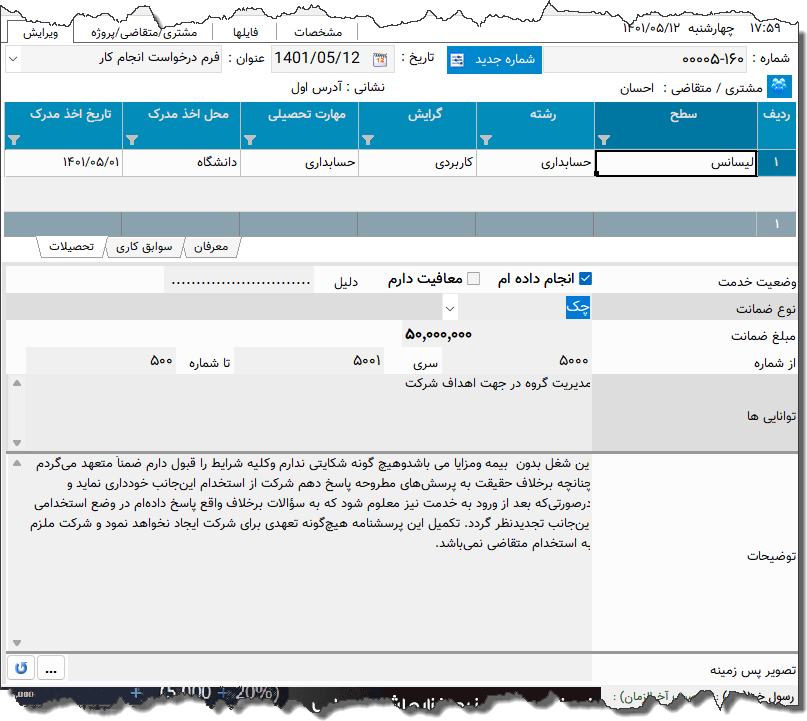The image size is (807, 721).
Task: Open the calendar date picker beside تاریخ
Action: tap(378, 60)
